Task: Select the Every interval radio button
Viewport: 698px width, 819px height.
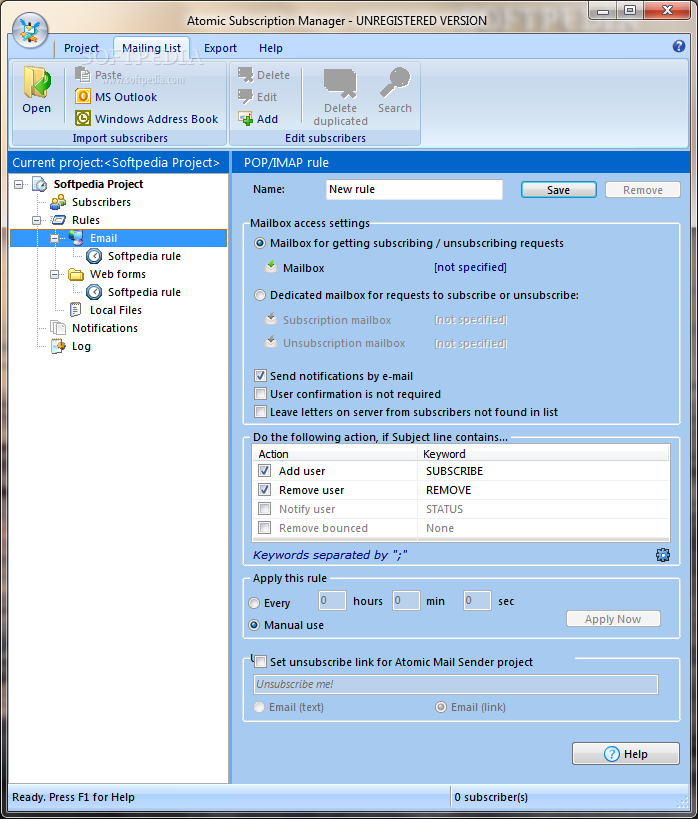Action: click(x=254, y=603)
